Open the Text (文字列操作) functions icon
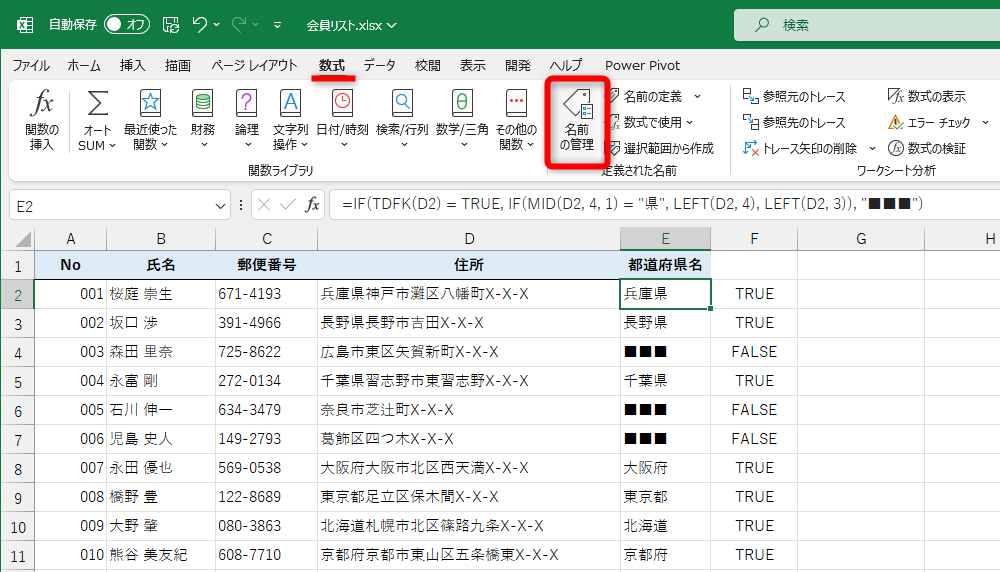Image resolution: width=1000 pixels, height=572 pixels. 290,120
